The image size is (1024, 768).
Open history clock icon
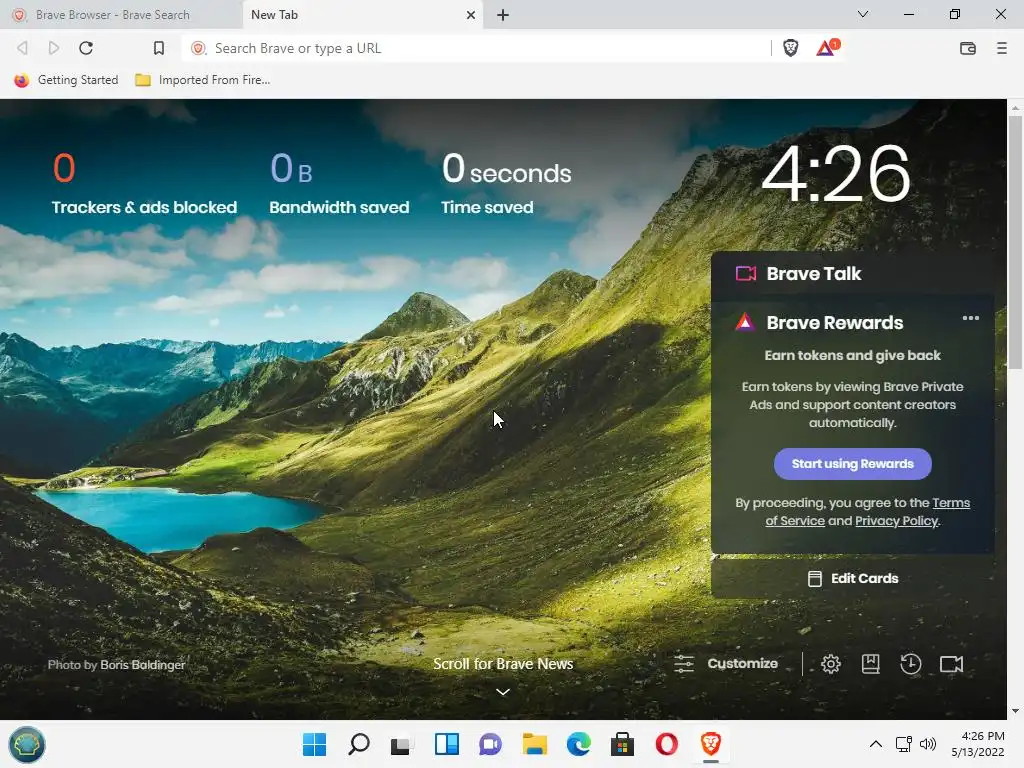click(910, 664)
